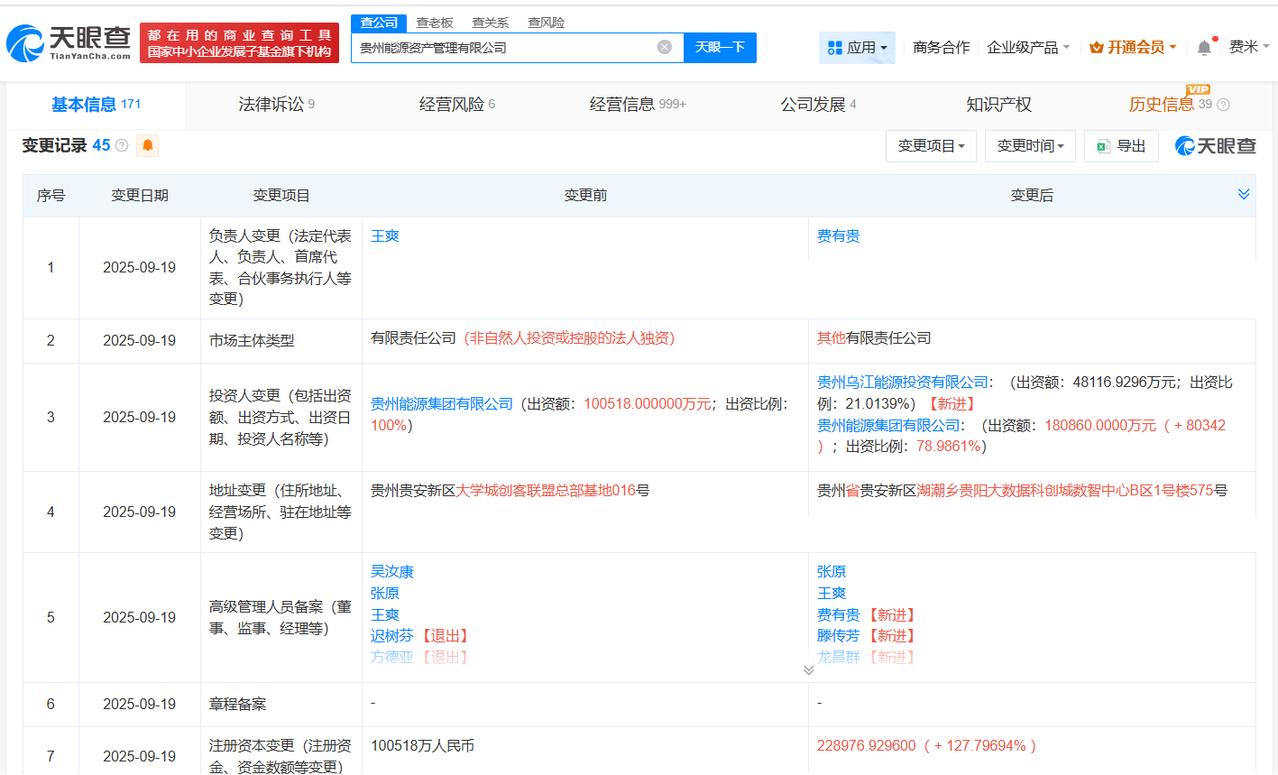Open 吴汝康 link in row 5

[392, 572]
